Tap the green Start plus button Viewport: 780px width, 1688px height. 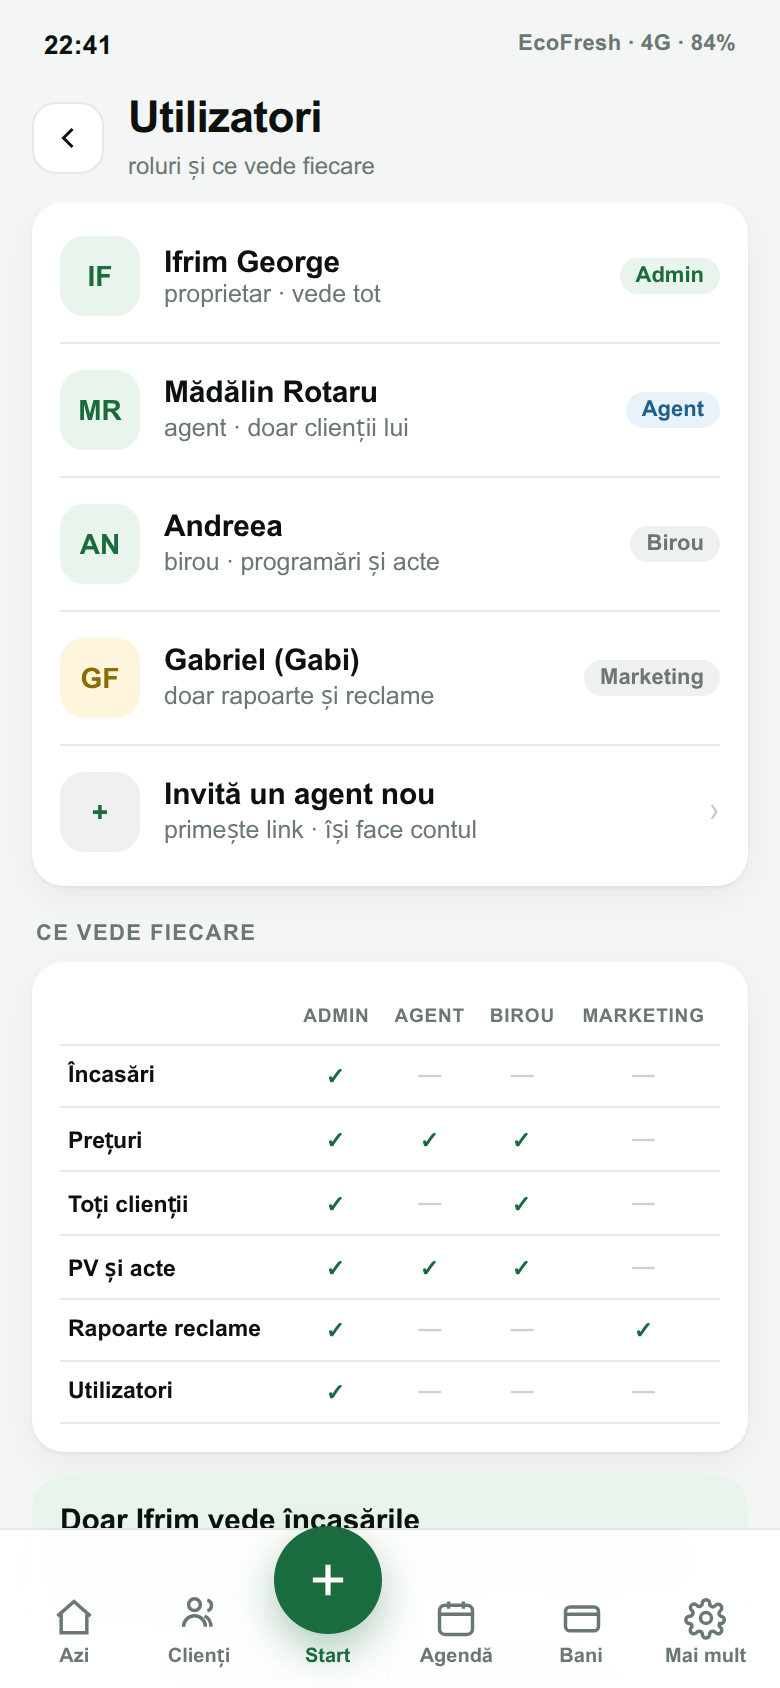point(328,1580)
